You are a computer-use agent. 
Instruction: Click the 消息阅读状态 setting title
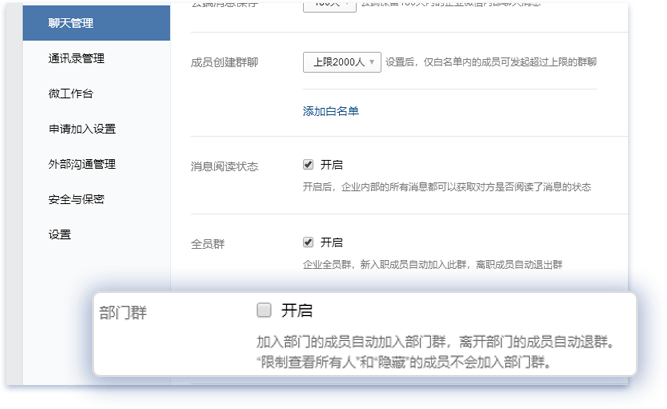click(x=224, y=166)
